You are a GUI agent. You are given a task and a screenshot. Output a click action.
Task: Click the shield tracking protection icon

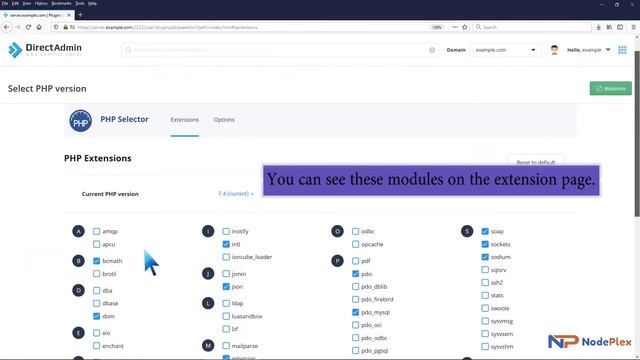[56, 27]
